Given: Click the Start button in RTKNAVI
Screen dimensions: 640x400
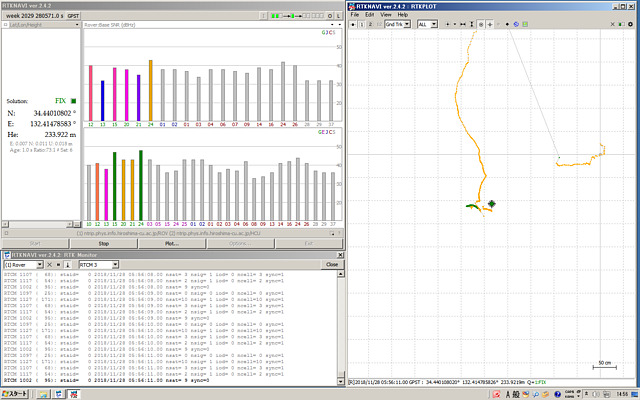Looking at the screenshot, I should [x=35, y=244].
